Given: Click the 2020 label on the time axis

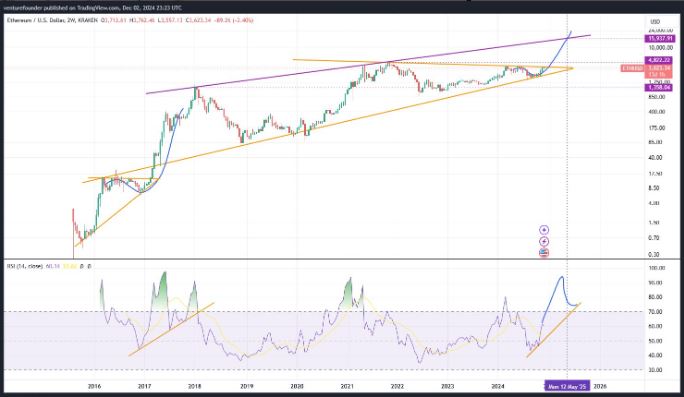Looking at the screenshot, I should (297, 386).
